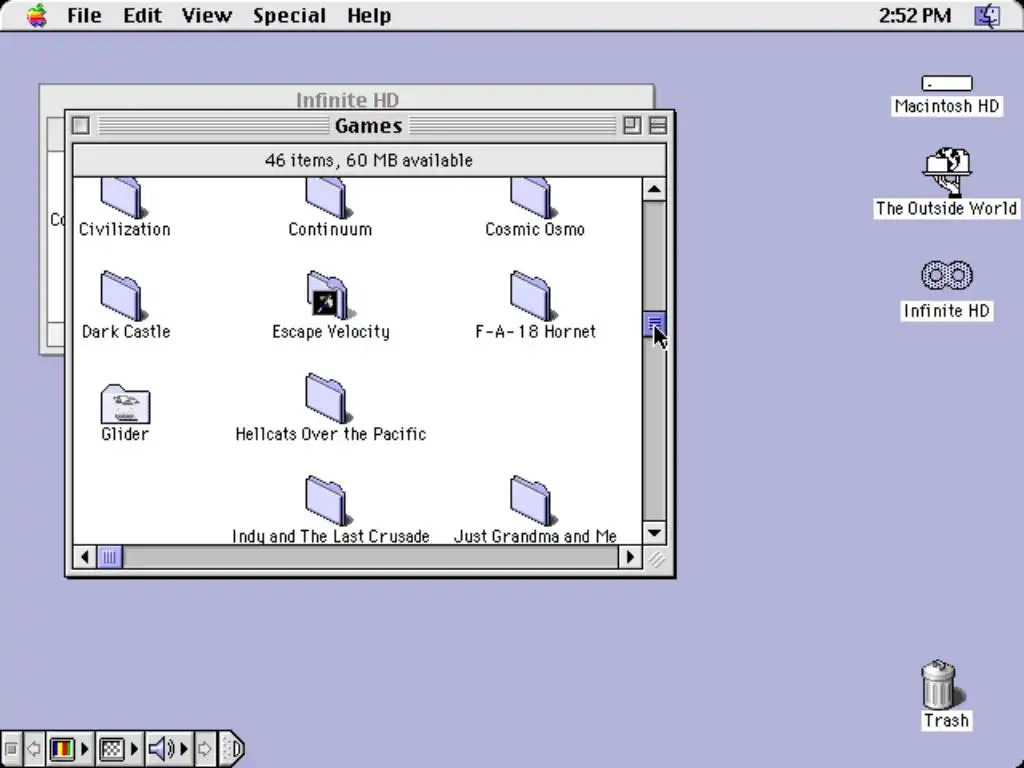Click "The Outside World" name label
1024x768 pixels.
pyautogui.click(x=946, y=208)
